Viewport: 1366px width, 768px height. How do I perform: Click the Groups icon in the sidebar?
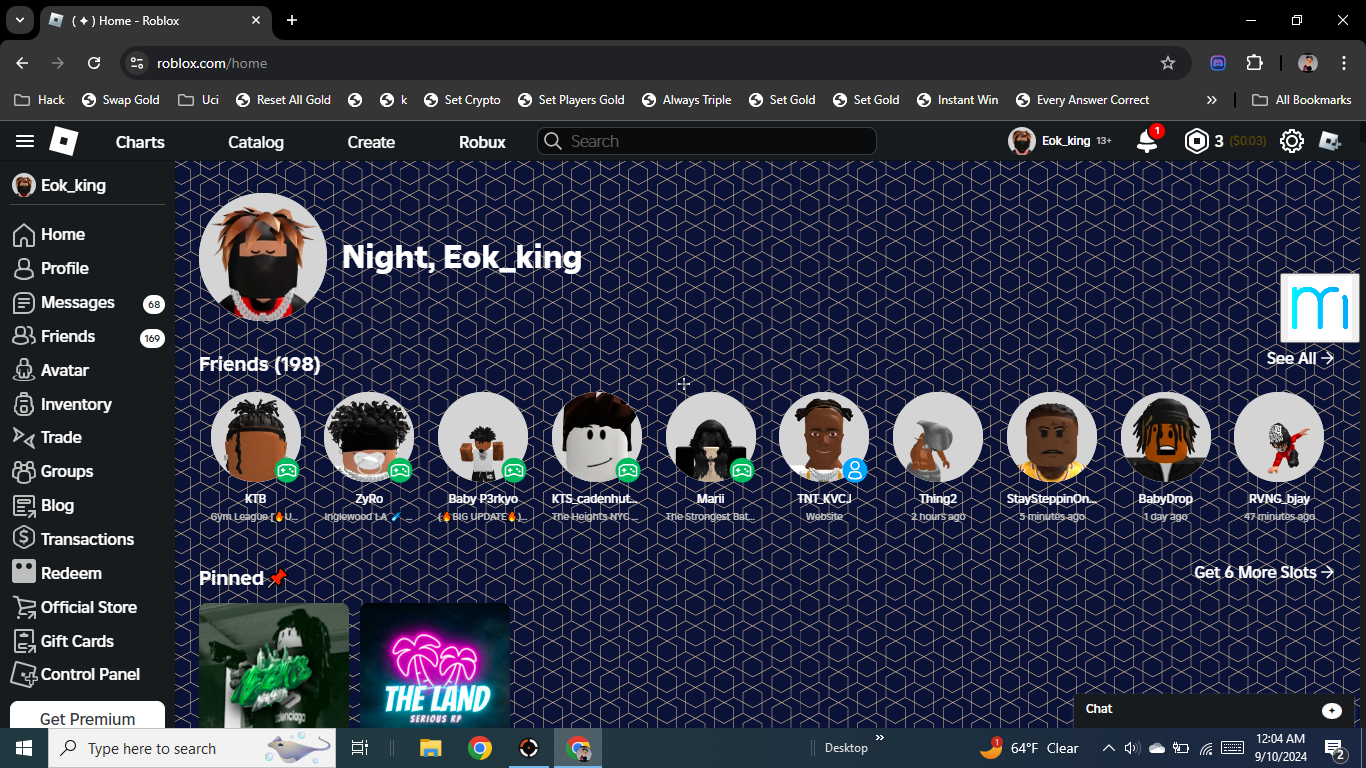24,471
